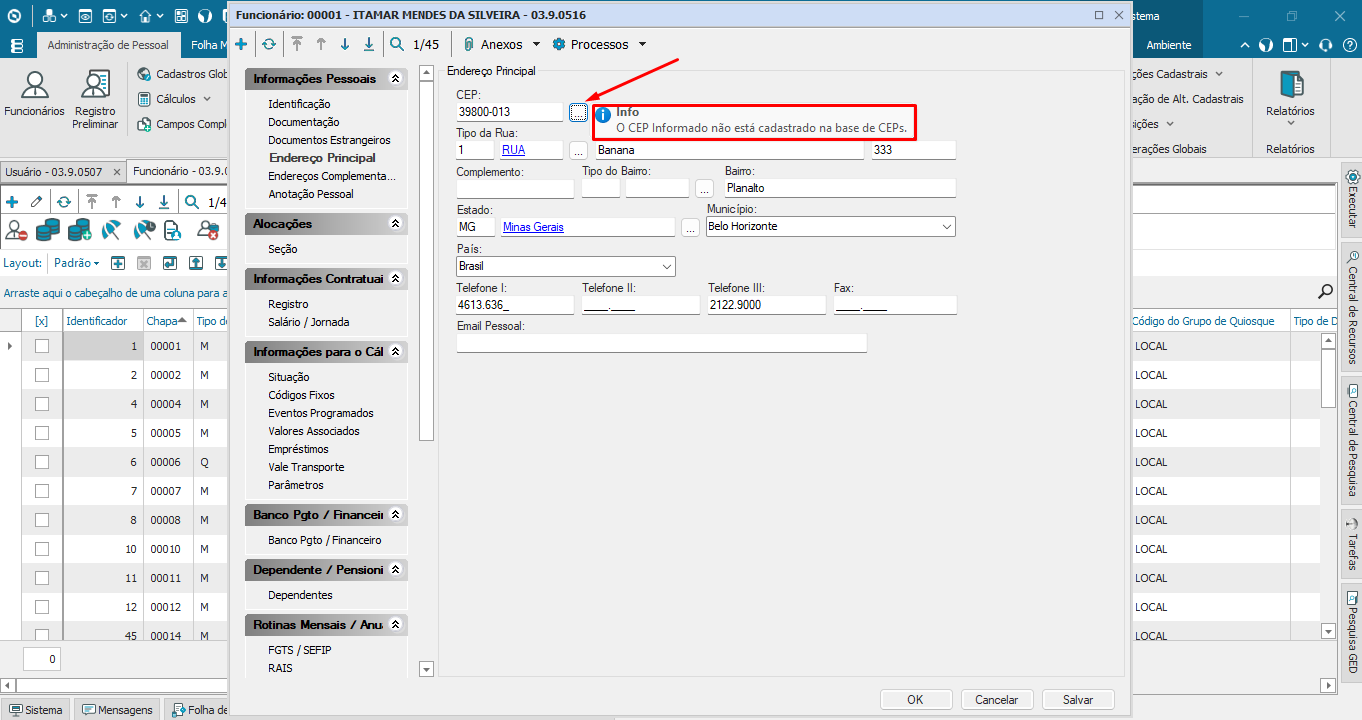1362x720 pixels.
Task: Click Campos Complementares ribbon item
Action: click(x=183, y=124)
